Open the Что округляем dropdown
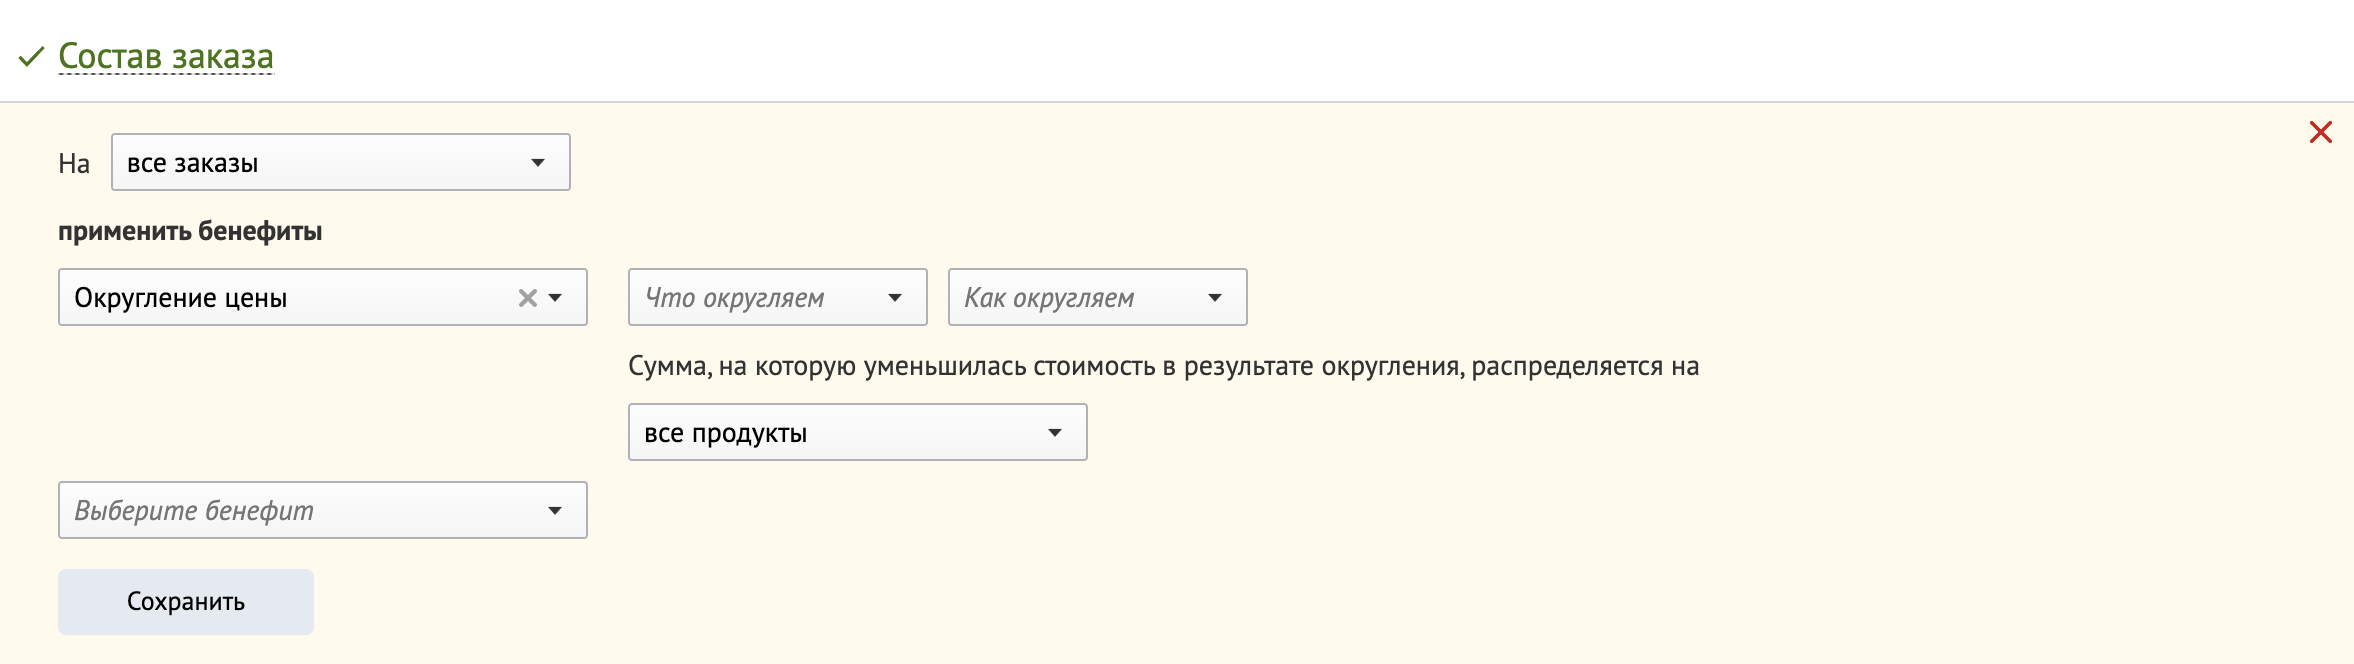2354x664 pixels. point(780,297)
